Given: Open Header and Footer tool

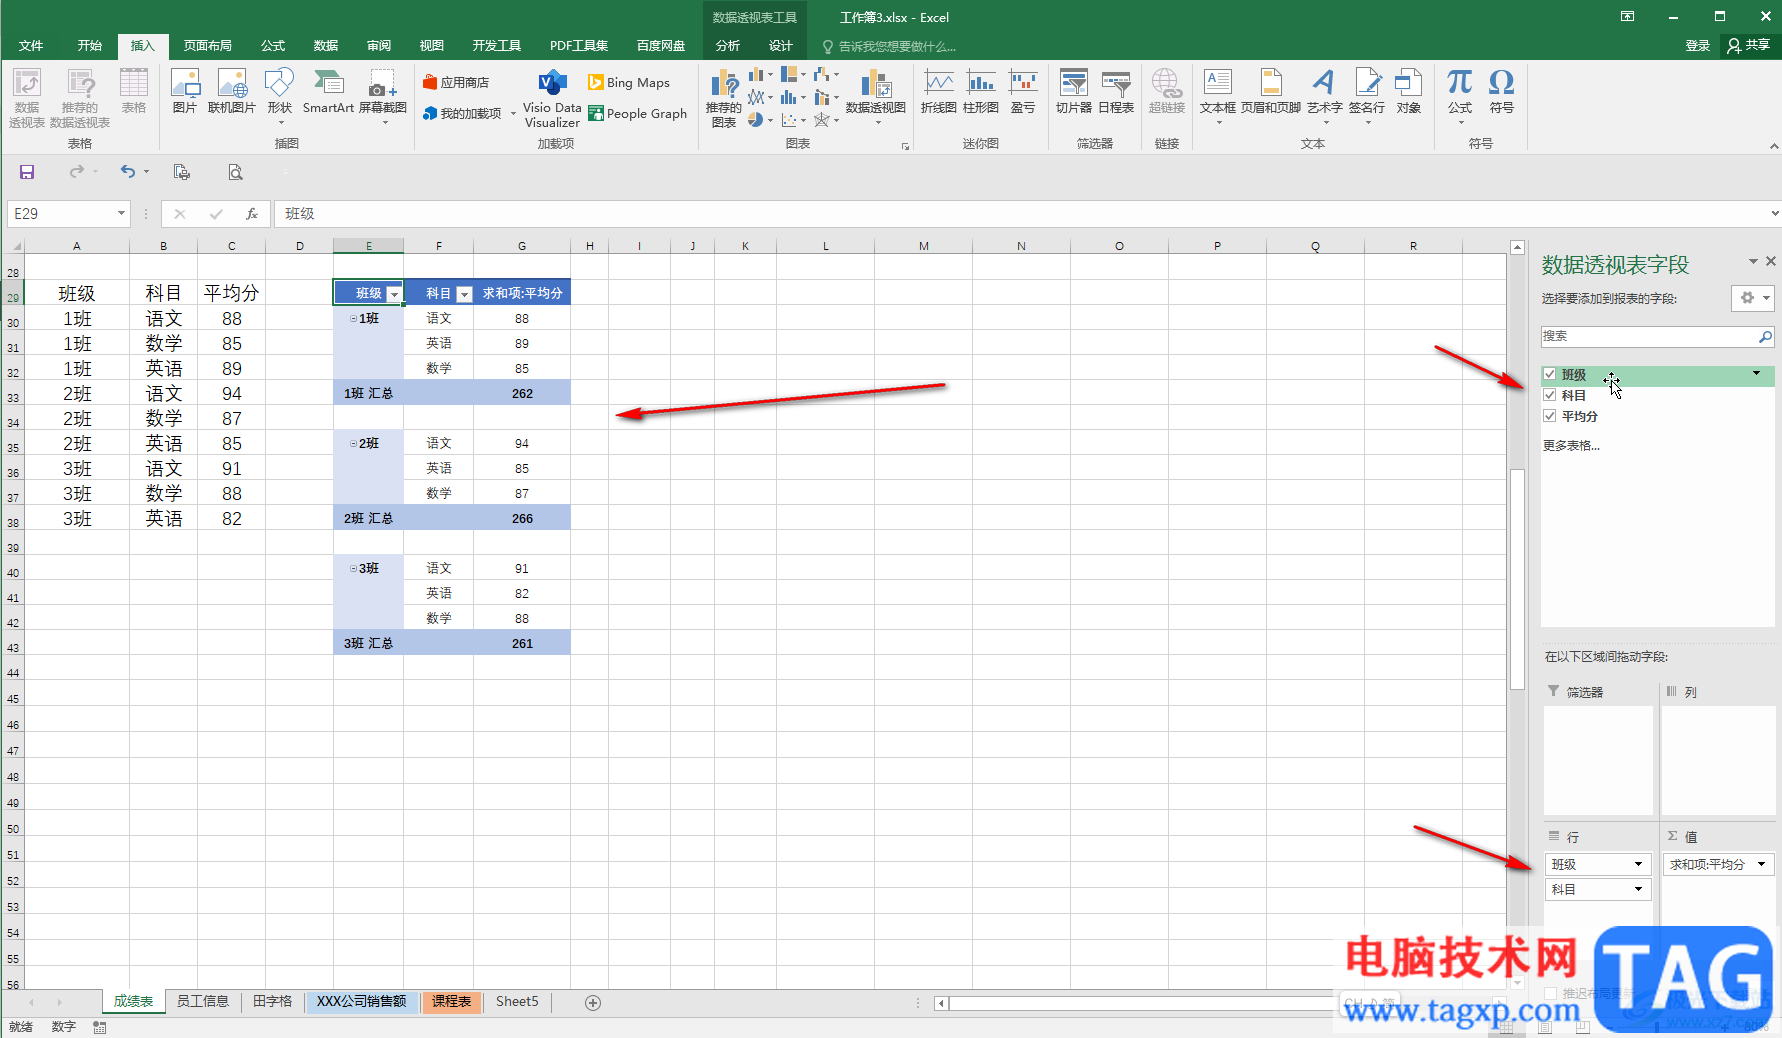Looking at the screenshot, I should coord(1271,91).
